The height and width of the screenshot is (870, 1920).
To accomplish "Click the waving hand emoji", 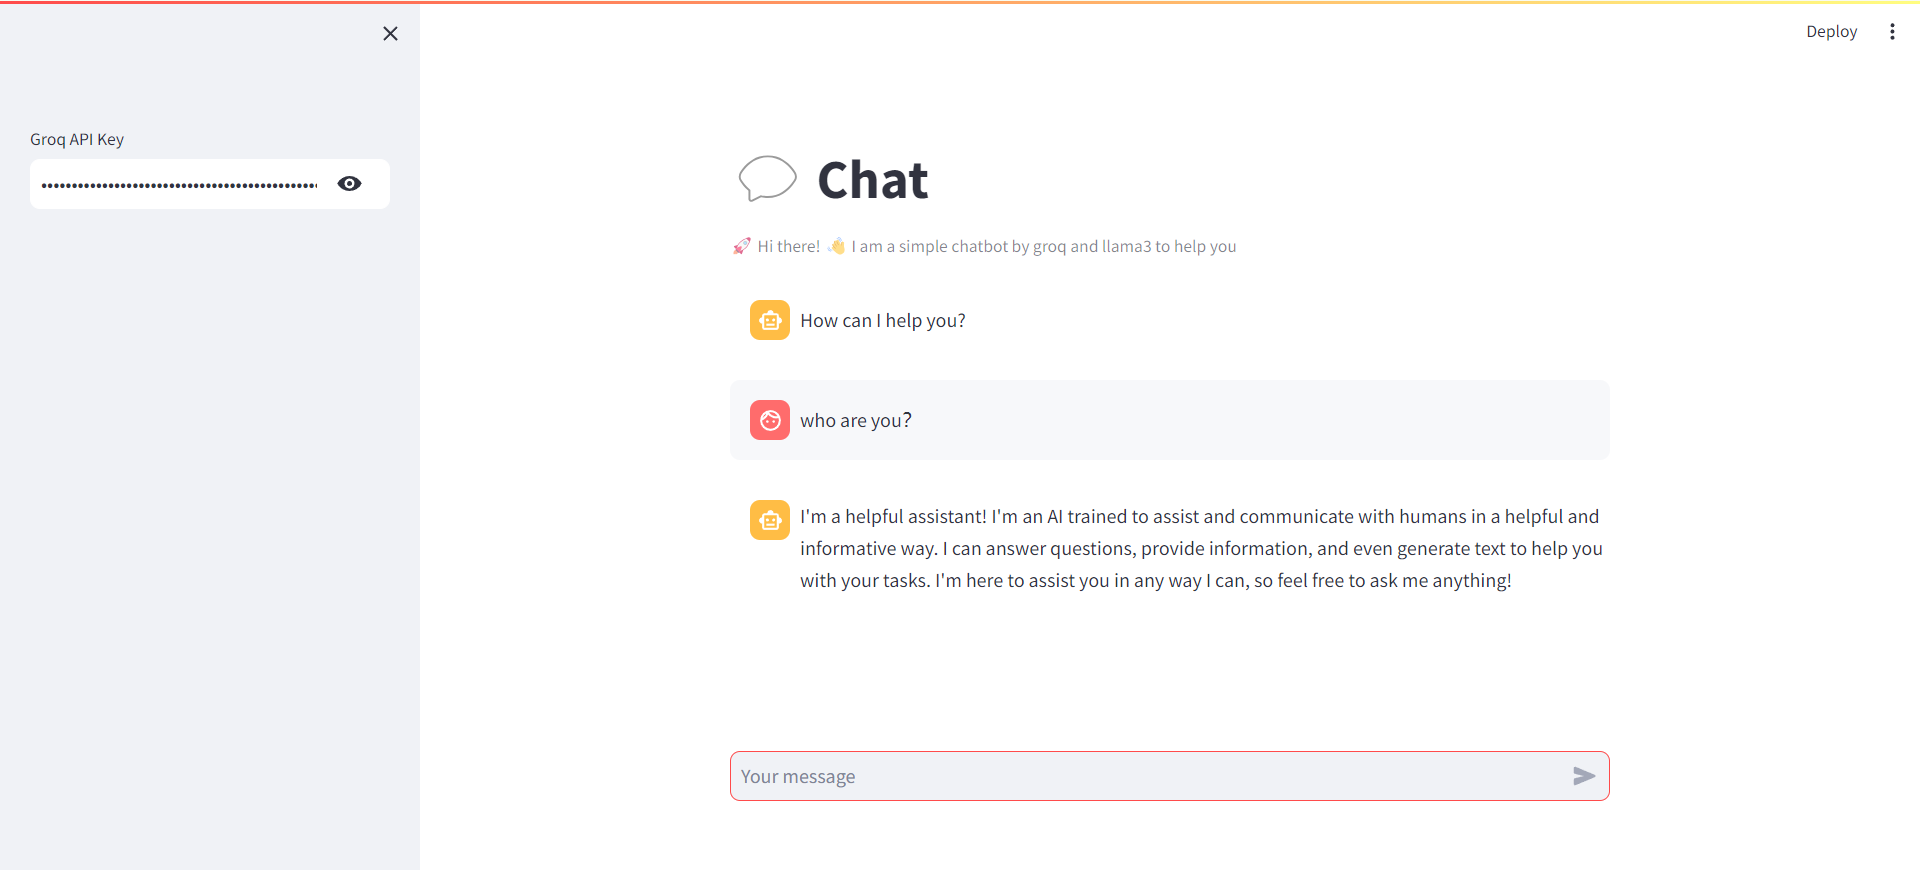I will tap(836, 246).
